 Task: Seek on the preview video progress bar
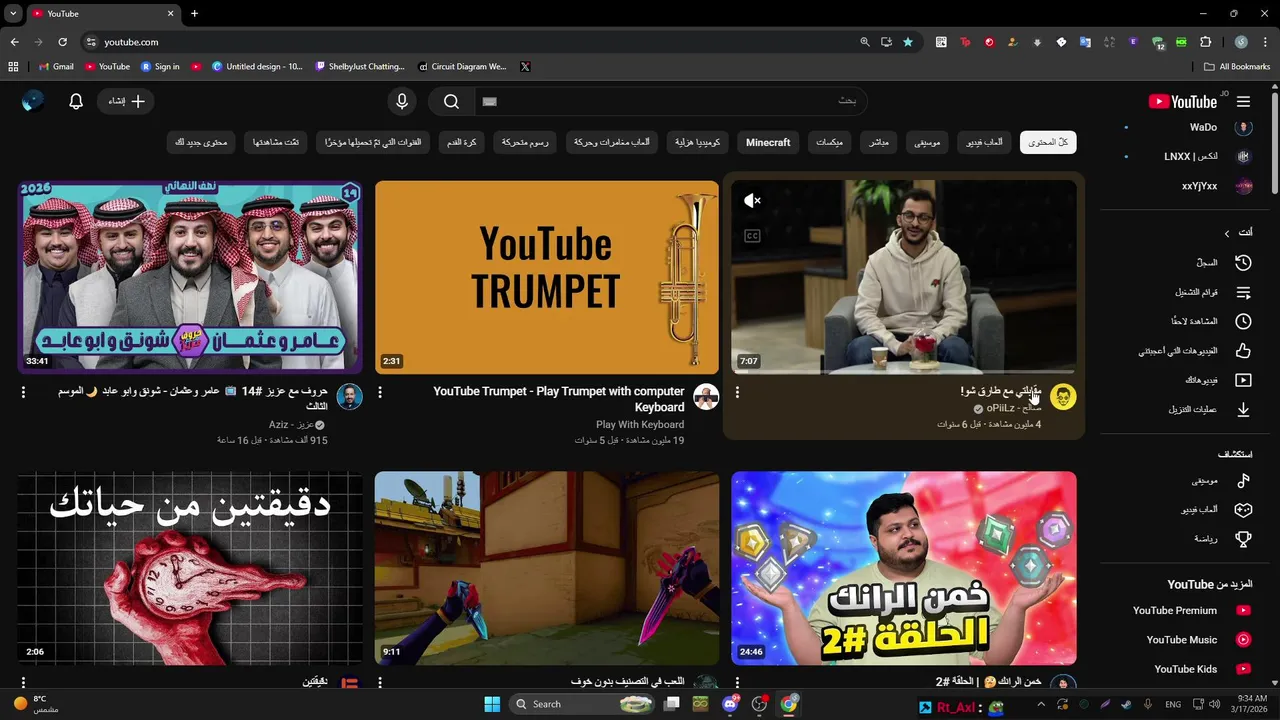[x=904, y=372]
